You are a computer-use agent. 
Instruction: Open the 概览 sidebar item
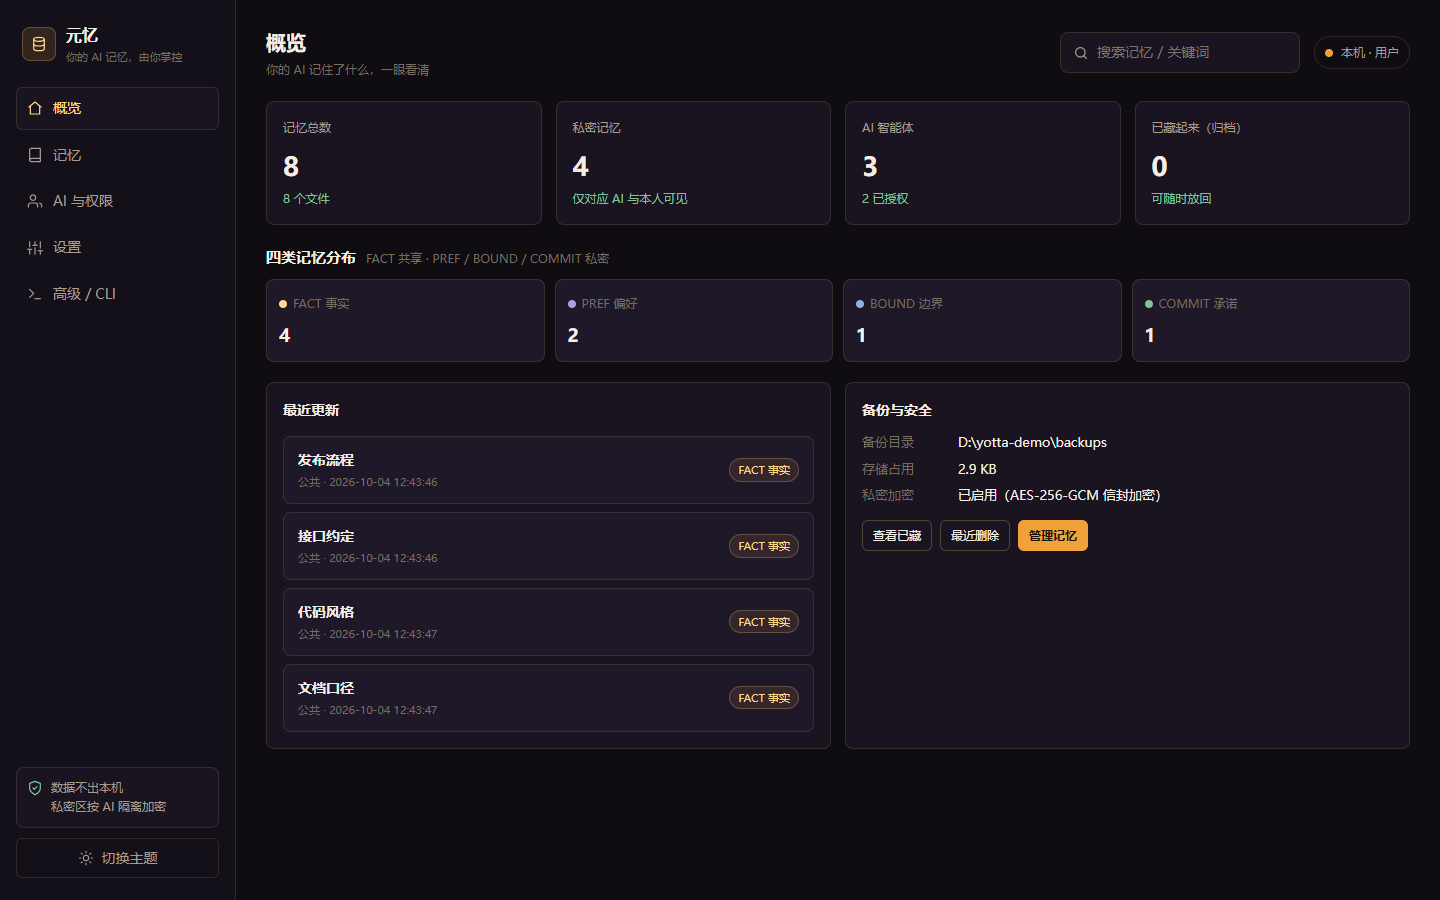pos(117,108)
